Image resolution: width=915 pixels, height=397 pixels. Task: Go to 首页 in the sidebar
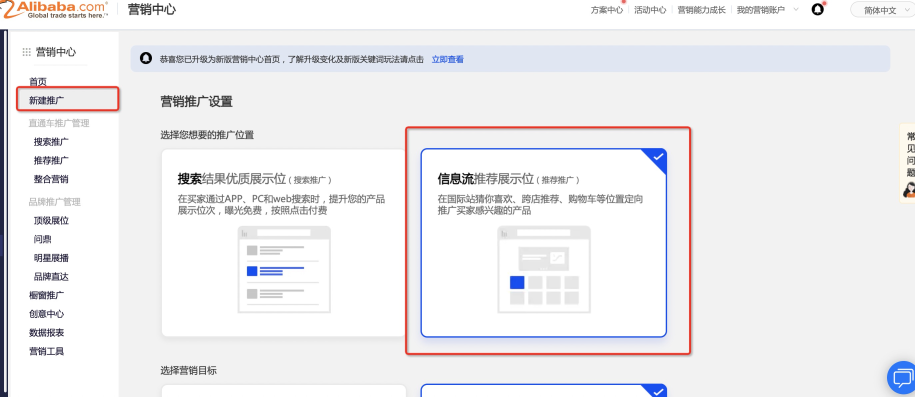(x=38, y=81)
